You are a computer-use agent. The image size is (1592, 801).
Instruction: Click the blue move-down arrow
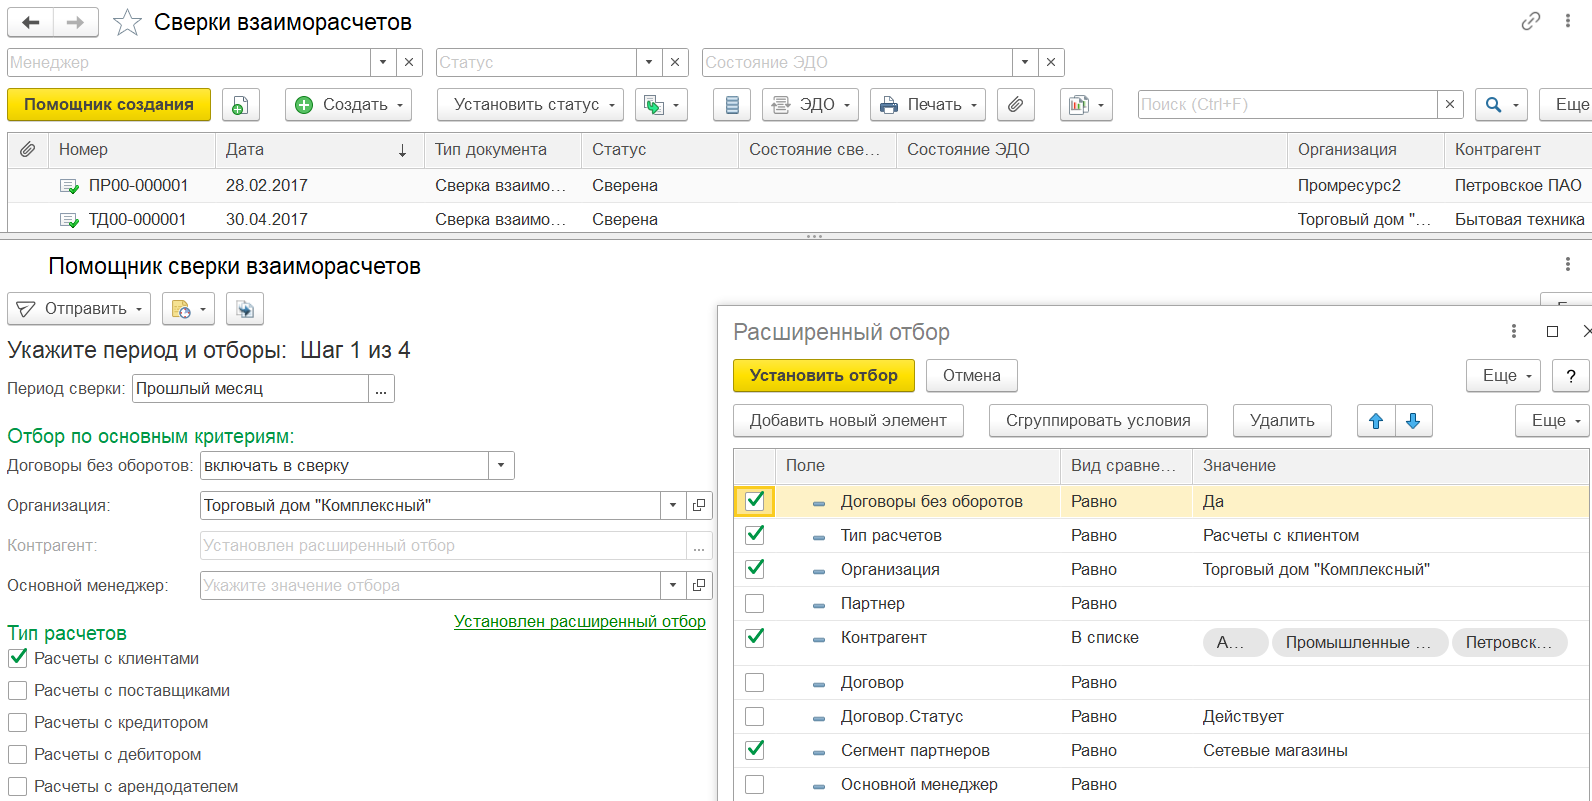[x=1413, y=421]
